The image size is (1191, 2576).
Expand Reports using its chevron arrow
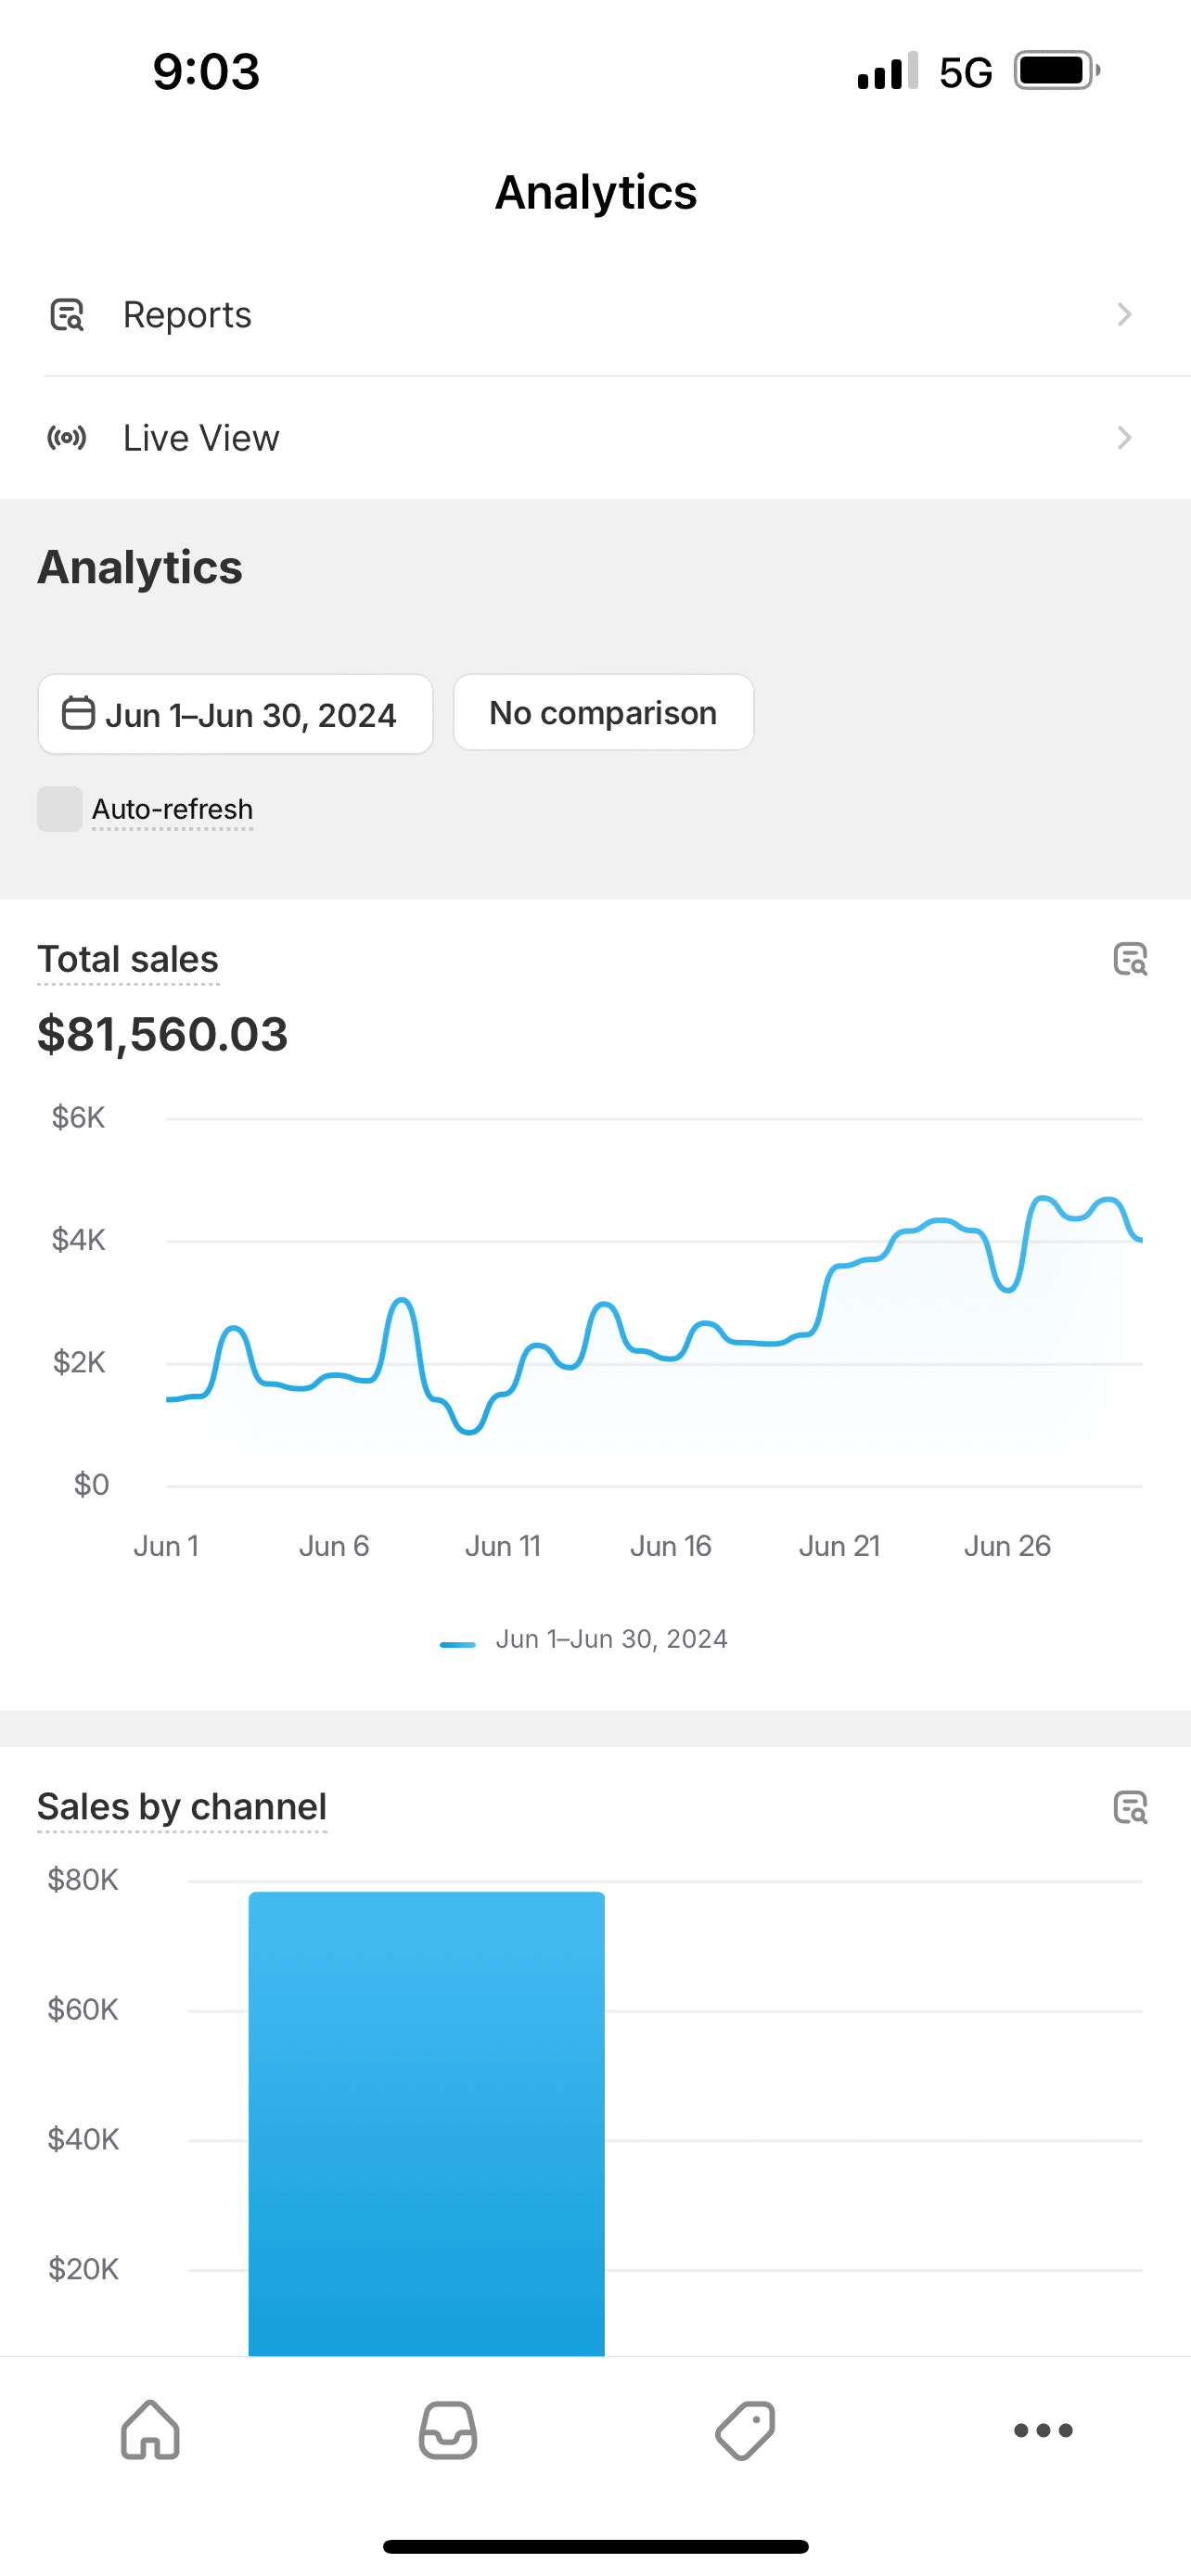tap(1124, 315)
